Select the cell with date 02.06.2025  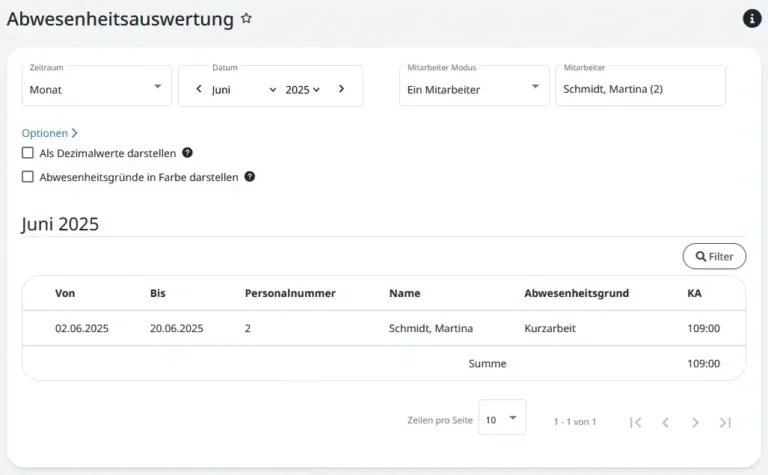point(82,328)
